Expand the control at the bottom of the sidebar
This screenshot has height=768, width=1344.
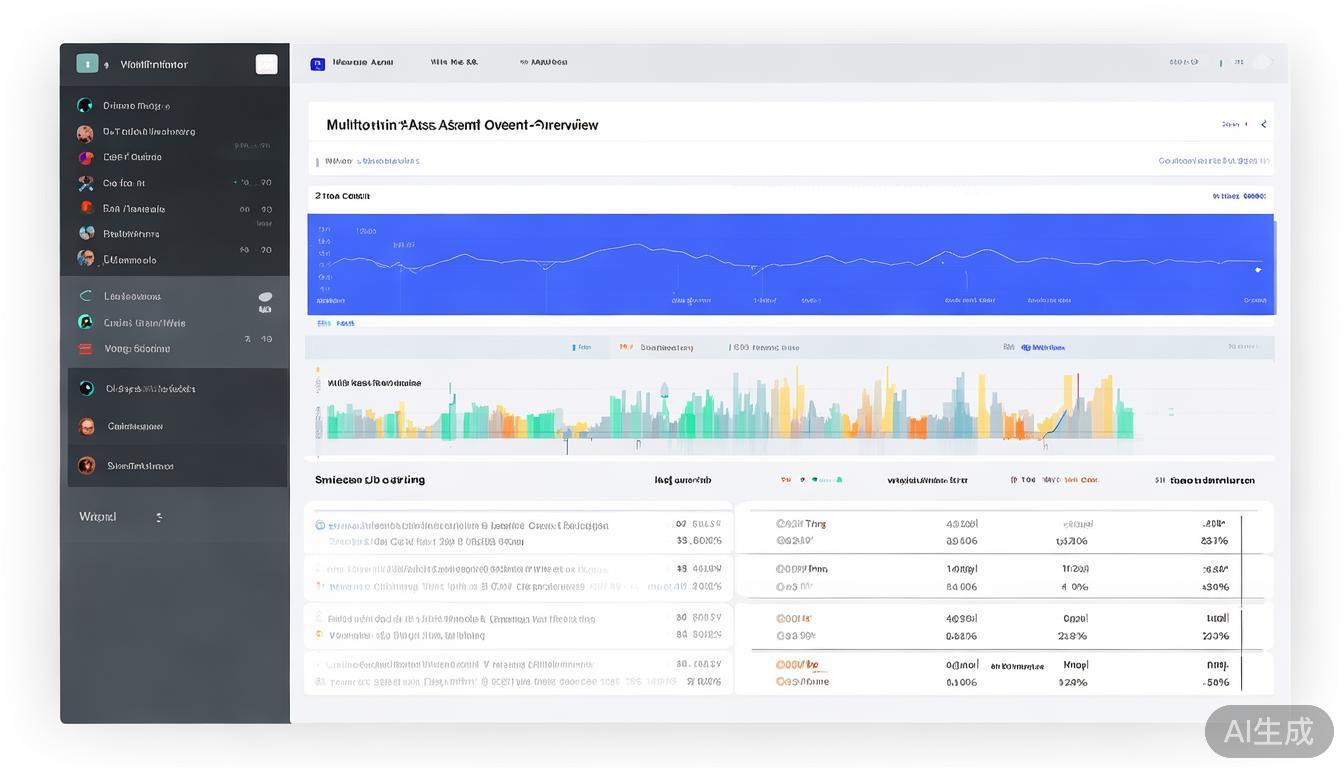click(159, 517)
